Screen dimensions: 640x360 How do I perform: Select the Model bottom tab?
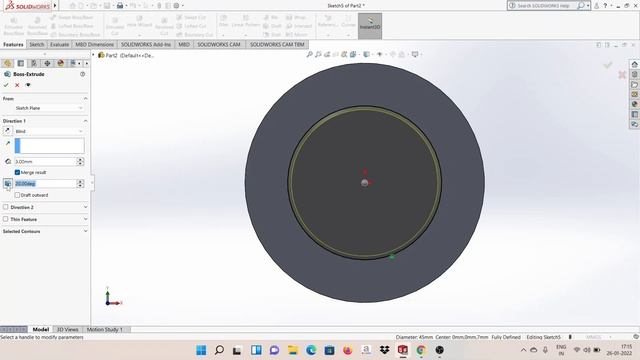[x=40, y=329]
